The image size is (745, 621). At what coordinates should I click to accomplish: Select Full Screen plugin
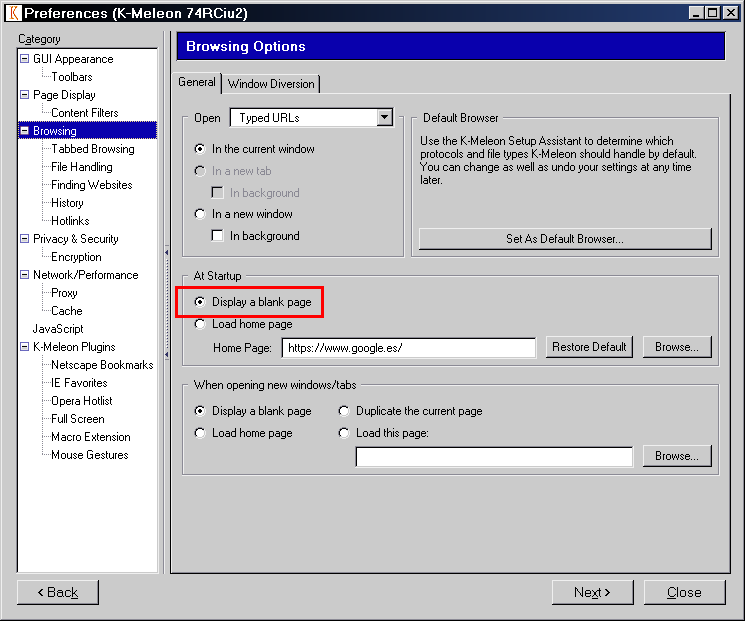point(77,419)
